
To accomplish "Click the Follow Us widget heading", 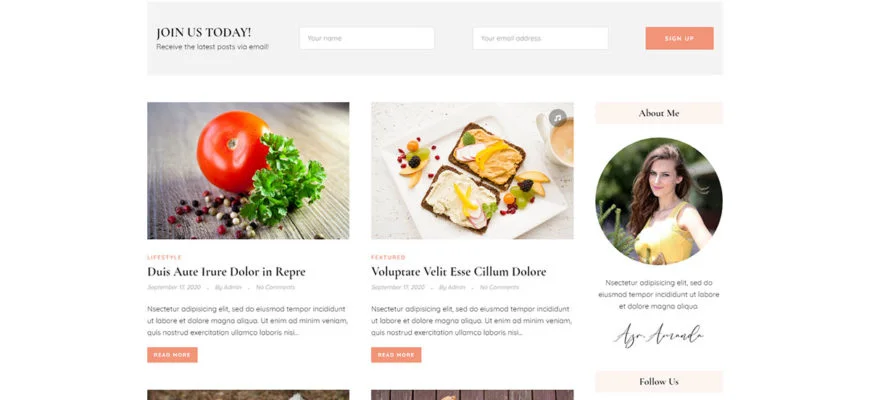I will click(x=659, y=382).
